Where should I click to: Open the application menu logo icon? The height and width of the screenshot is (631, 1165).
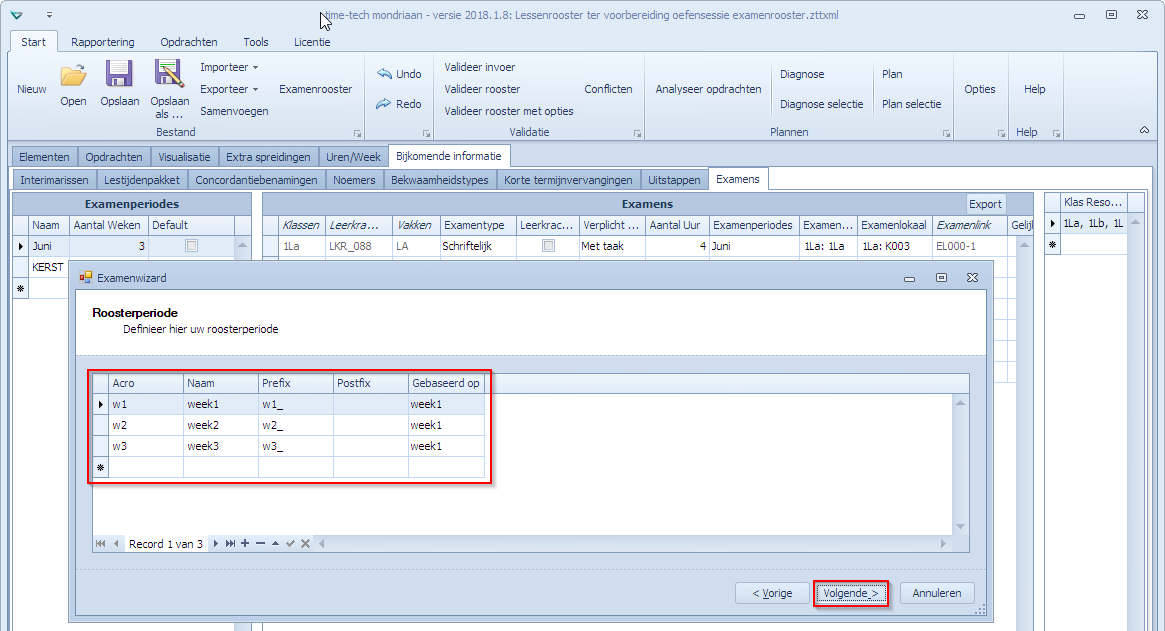click(x=16, y=15)
